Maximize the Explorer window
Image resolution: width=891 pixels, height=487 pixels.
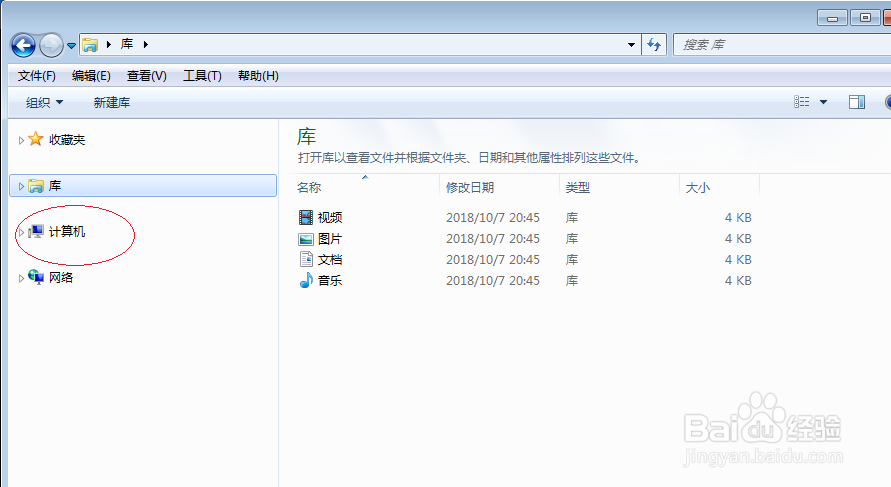pos(865,18)
